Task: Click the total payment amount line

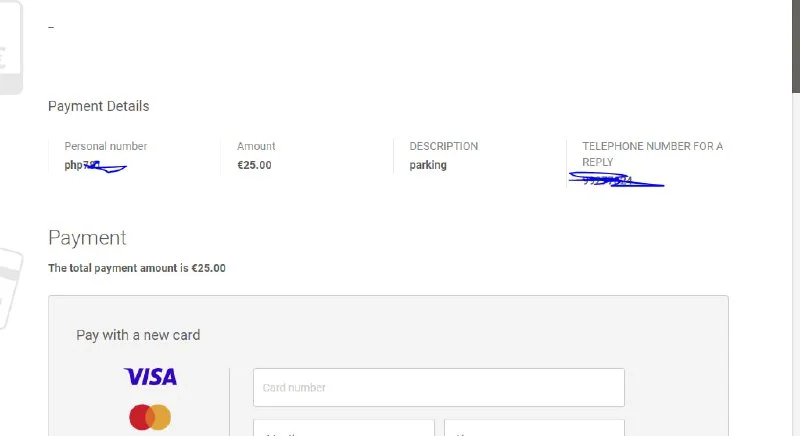Action: (137, 268)
